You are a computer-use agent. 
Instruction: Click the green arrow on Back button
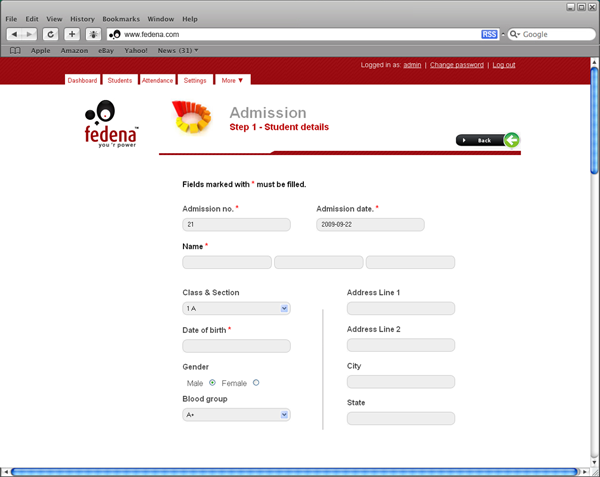(x=512, y=140)
